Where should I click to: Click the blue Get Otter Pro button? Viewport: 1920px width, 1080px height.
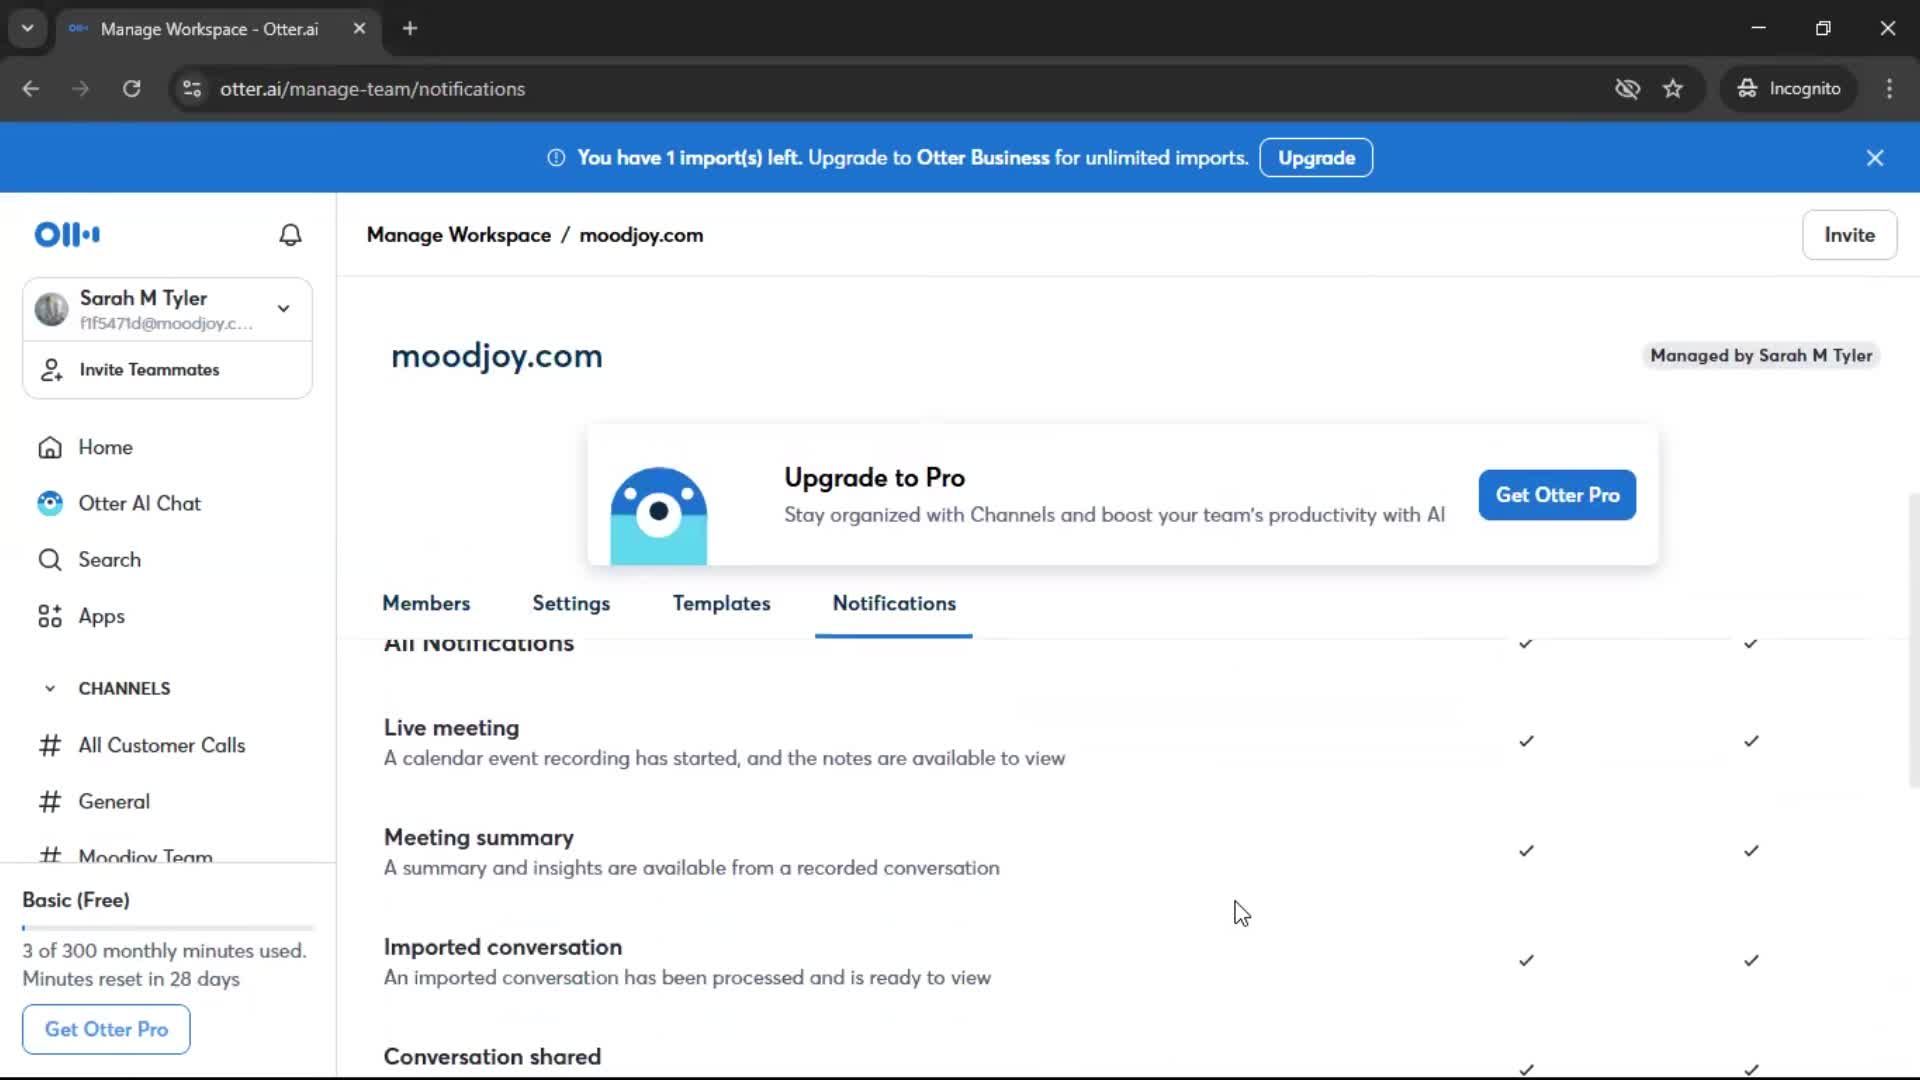1557,495
